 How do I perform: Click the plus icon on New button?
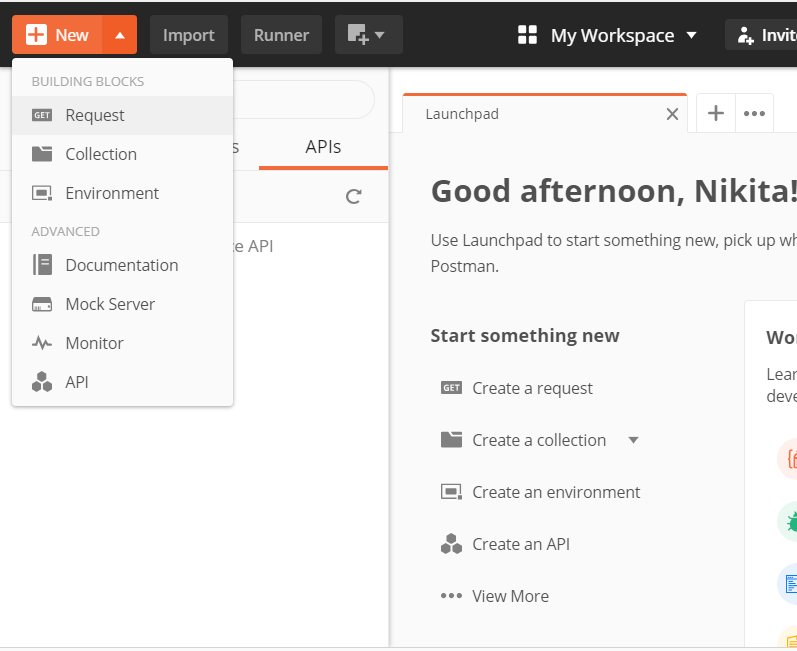[x=37, y=35]
